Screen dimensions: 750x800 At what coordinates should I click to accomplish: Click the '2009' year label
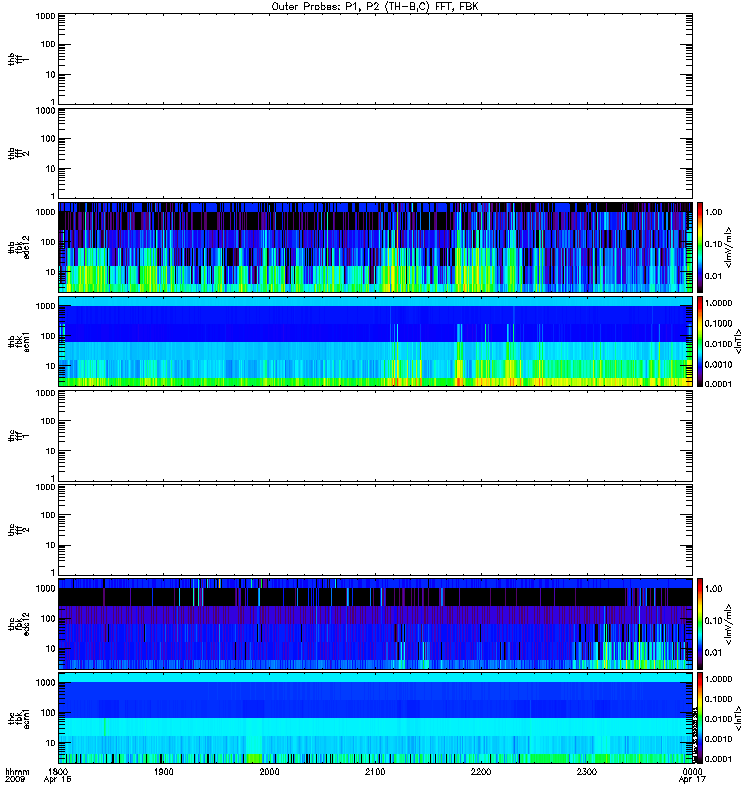pyautogui.click(x=14, y=780)
